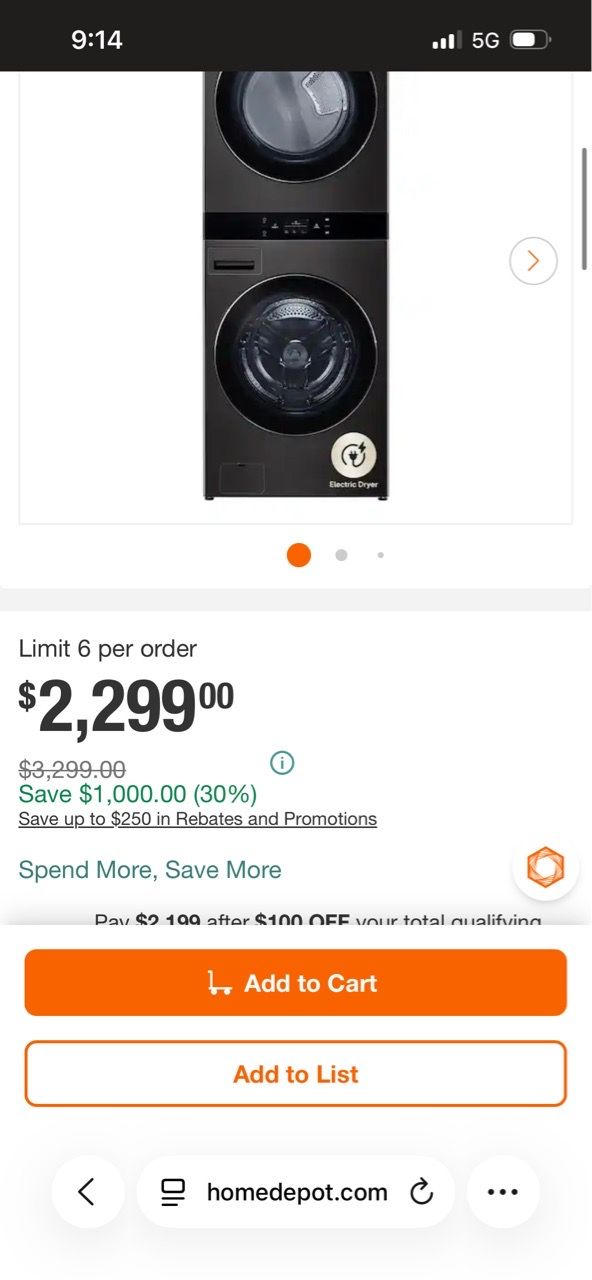Screen dimensions: 592x1280
Task: Tap the washer dryer product image
Action: click(295, 285)
